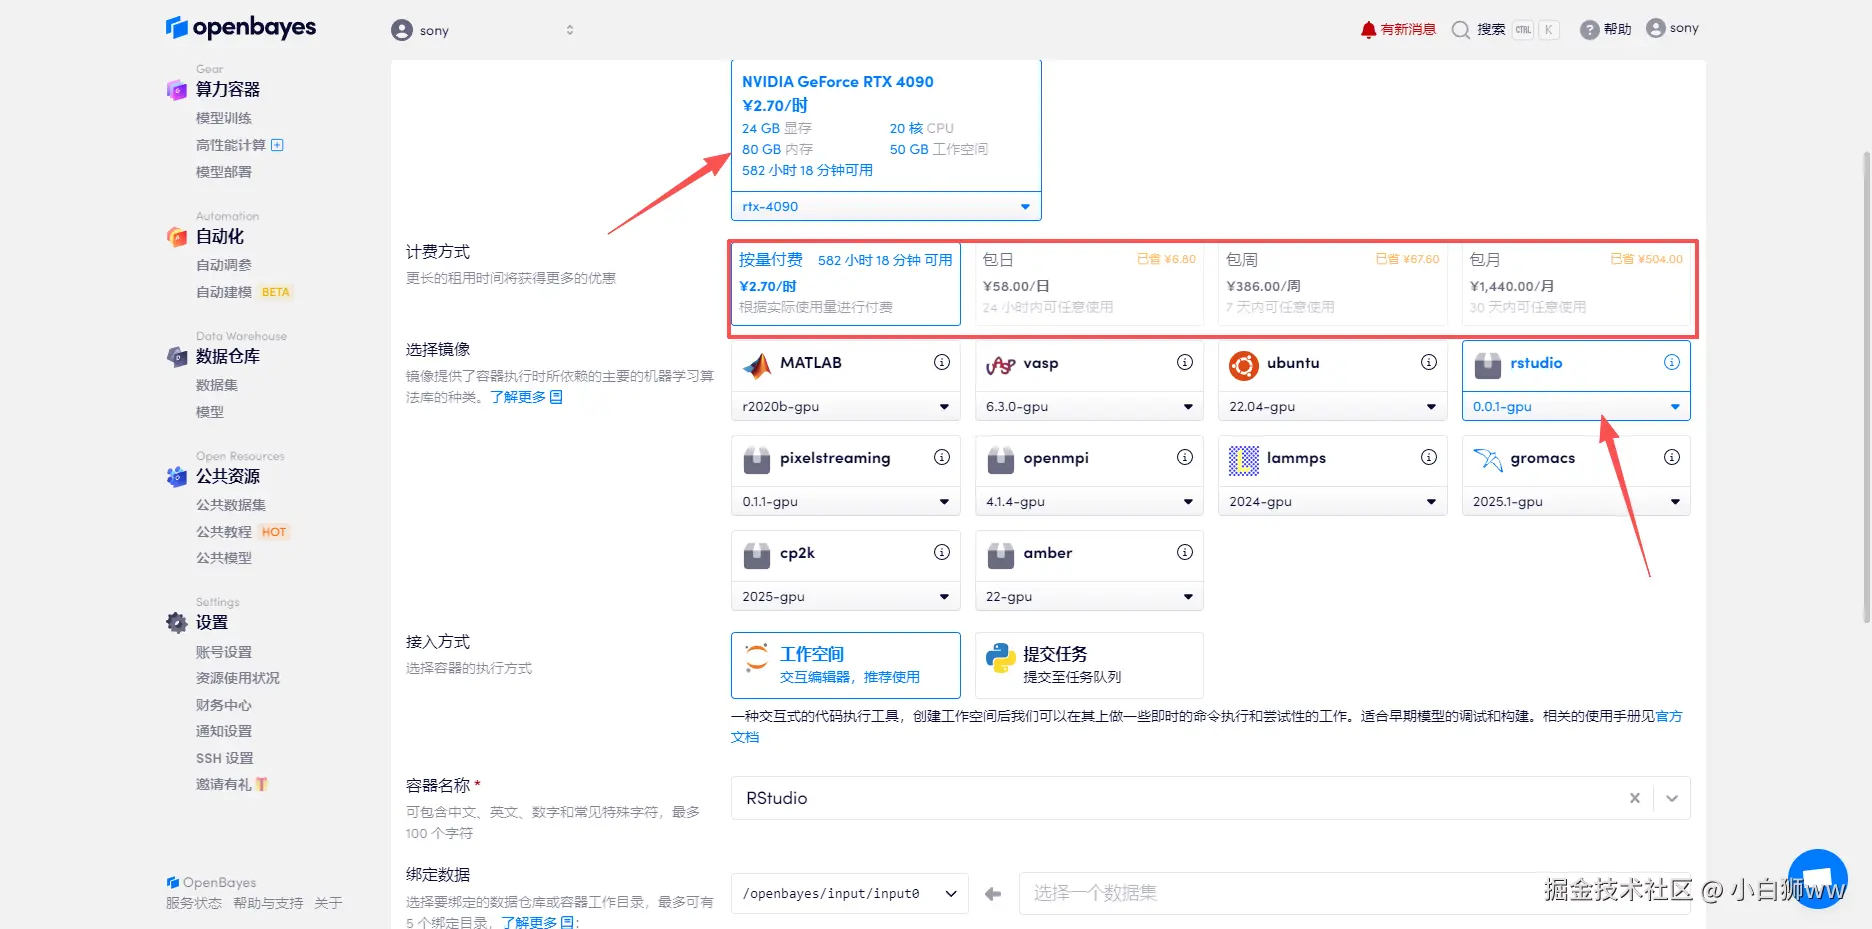1872x929 pixels.
Task: Show info for the cp2k image
Action: [942, 552]
